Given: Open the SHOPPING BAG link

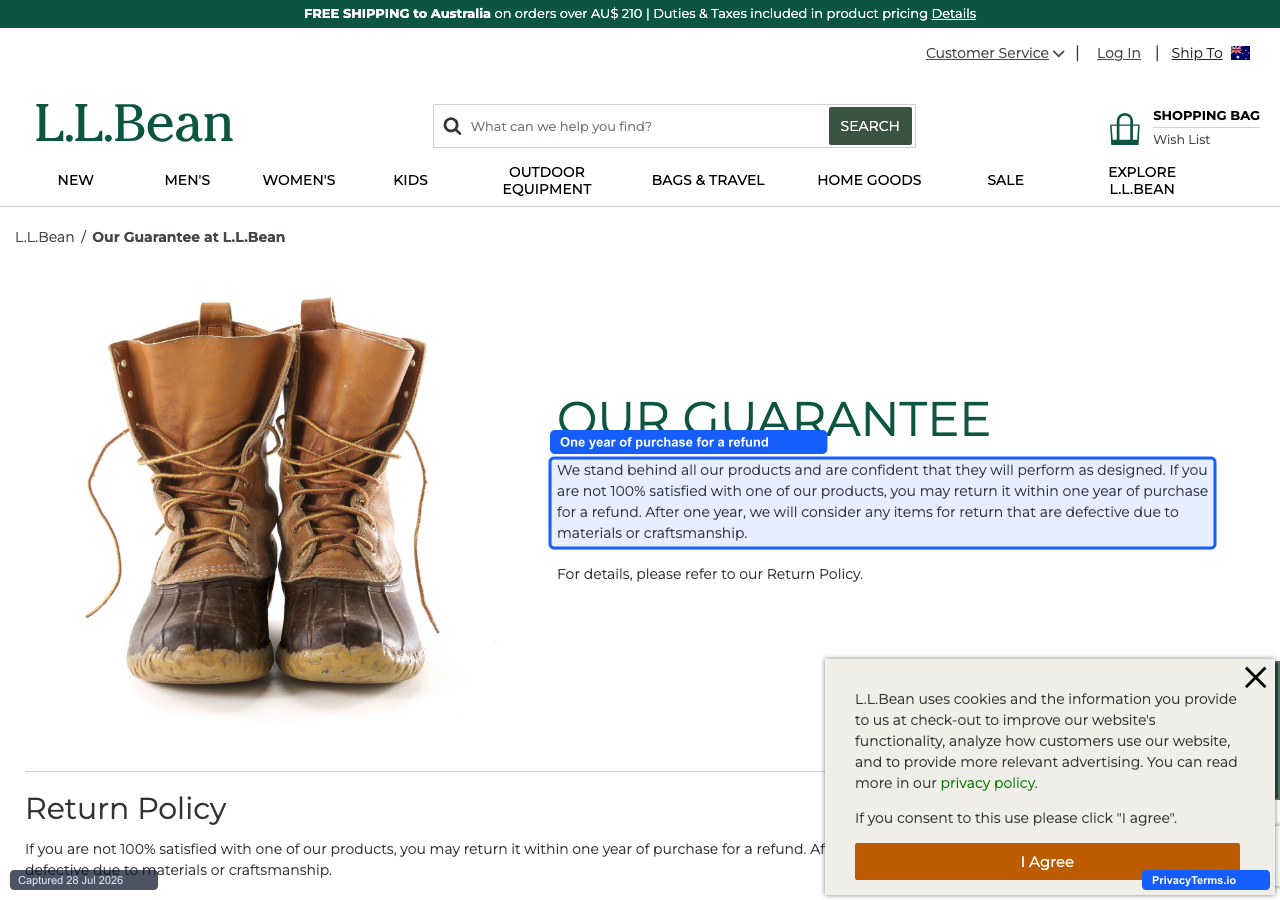Looking at the screenshot, I should point(1206,115).
